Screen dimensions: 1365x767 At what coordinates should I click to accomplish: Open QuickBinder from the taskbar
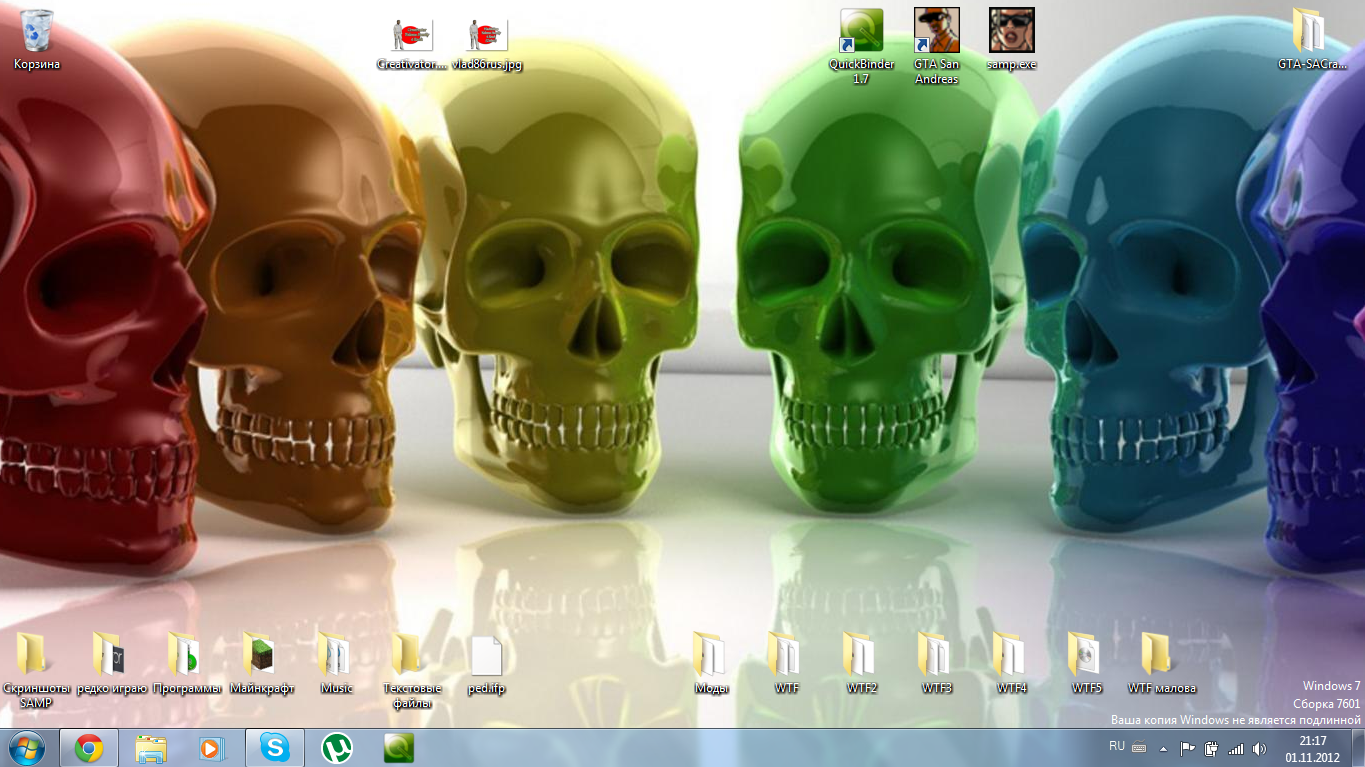pyautogui.click(x=399, y=748)
